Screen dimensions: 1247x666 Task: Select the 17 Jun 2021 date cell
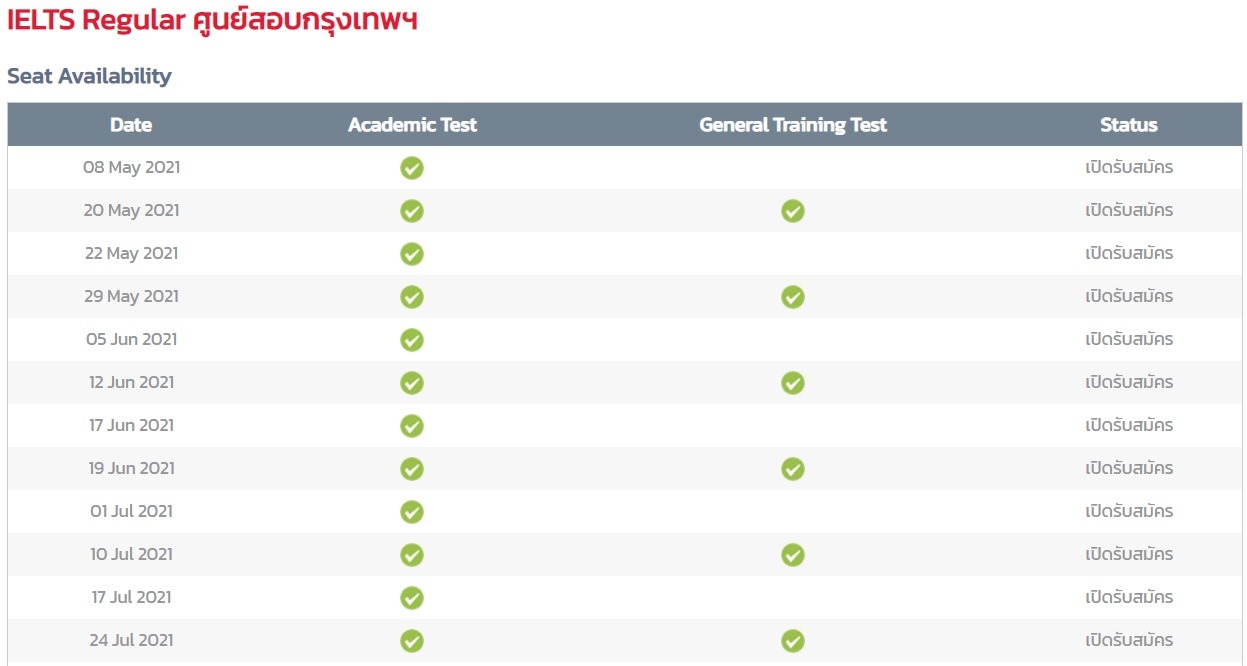coord(132,426)
